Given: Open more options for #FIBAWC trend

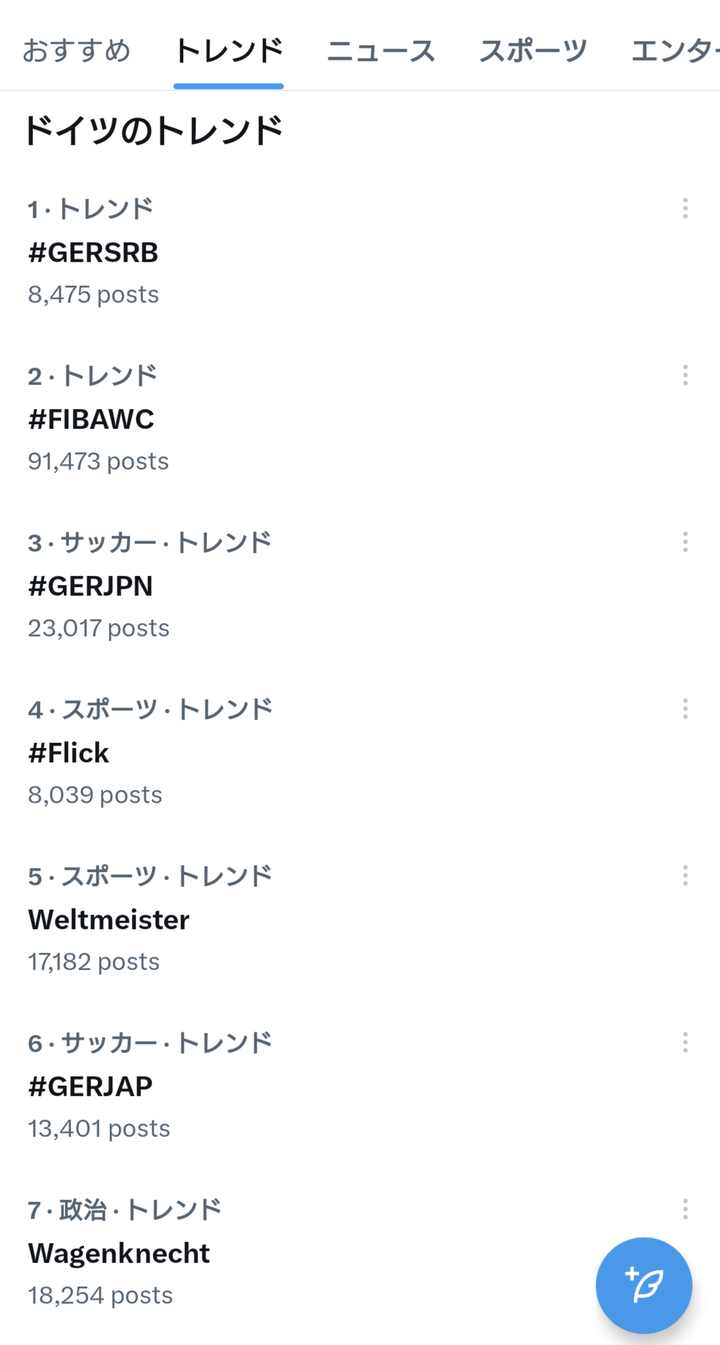Looking at the screenshot, I should [685, 375].
